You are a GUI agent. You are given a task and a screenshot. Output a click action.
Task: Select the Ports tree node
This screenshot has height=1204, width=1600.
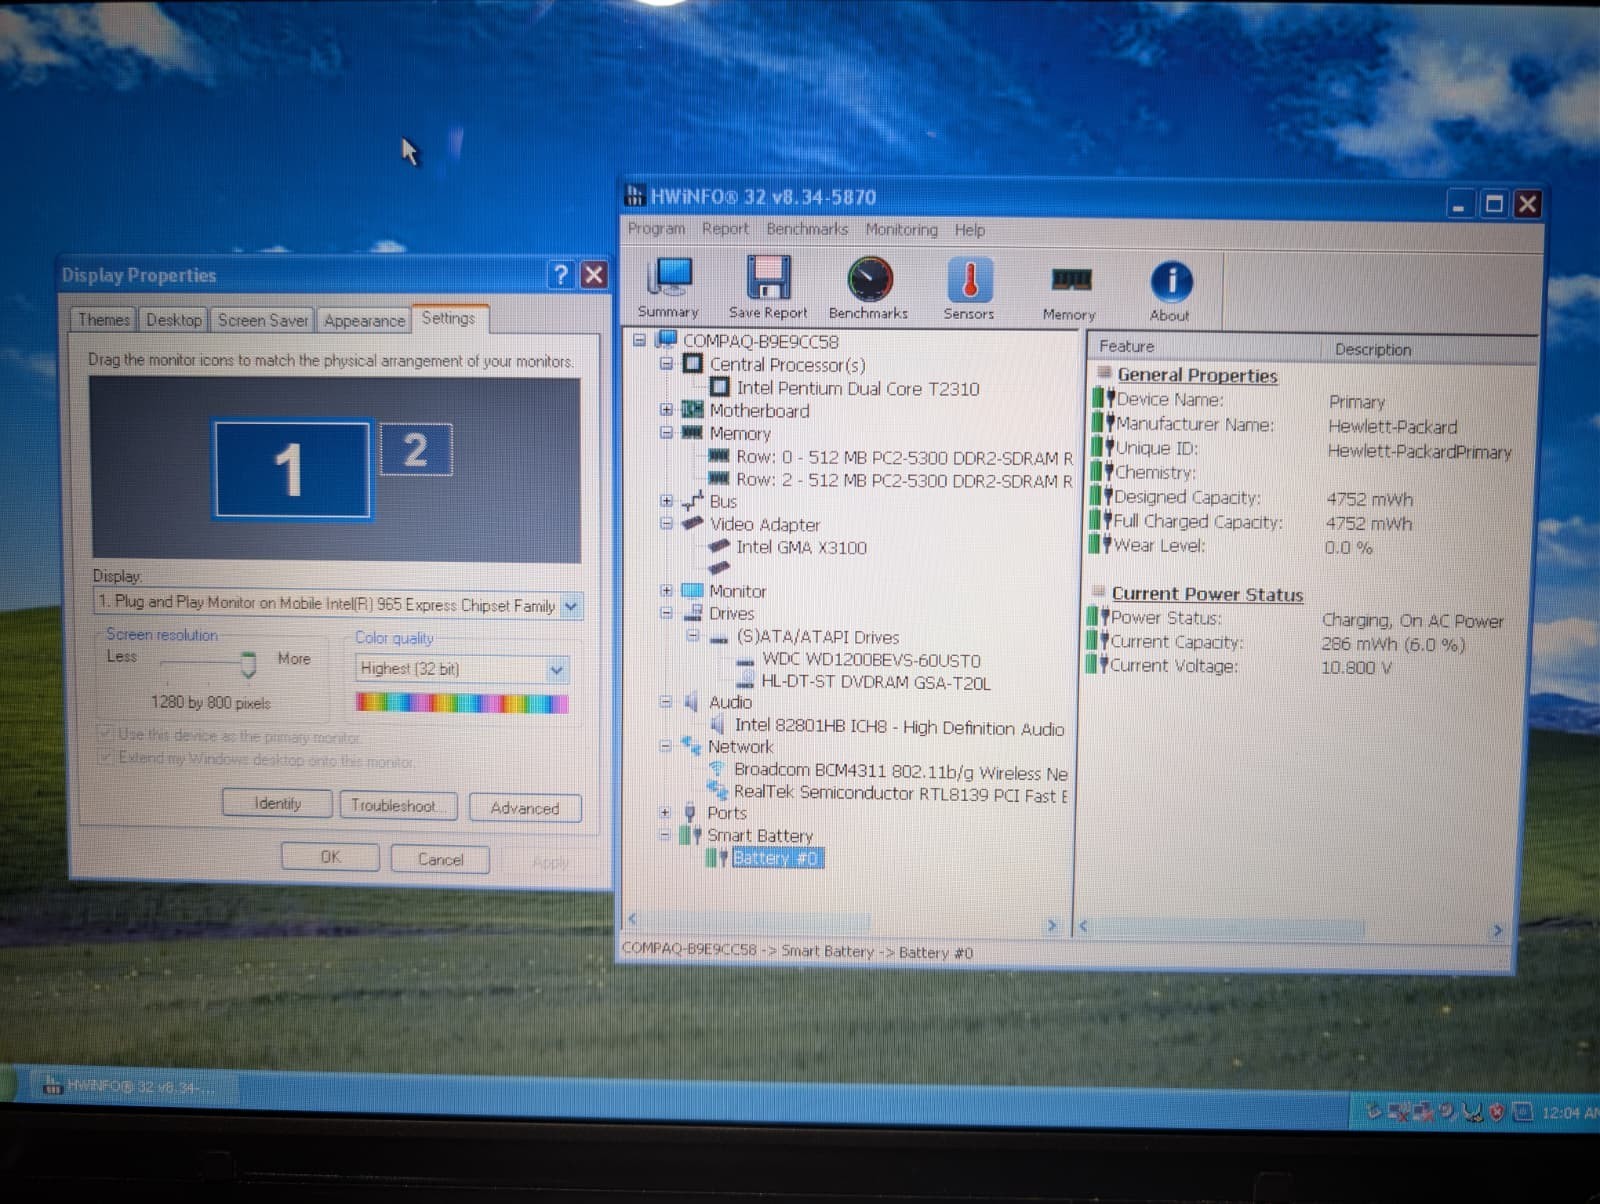[x=726, y=814]
